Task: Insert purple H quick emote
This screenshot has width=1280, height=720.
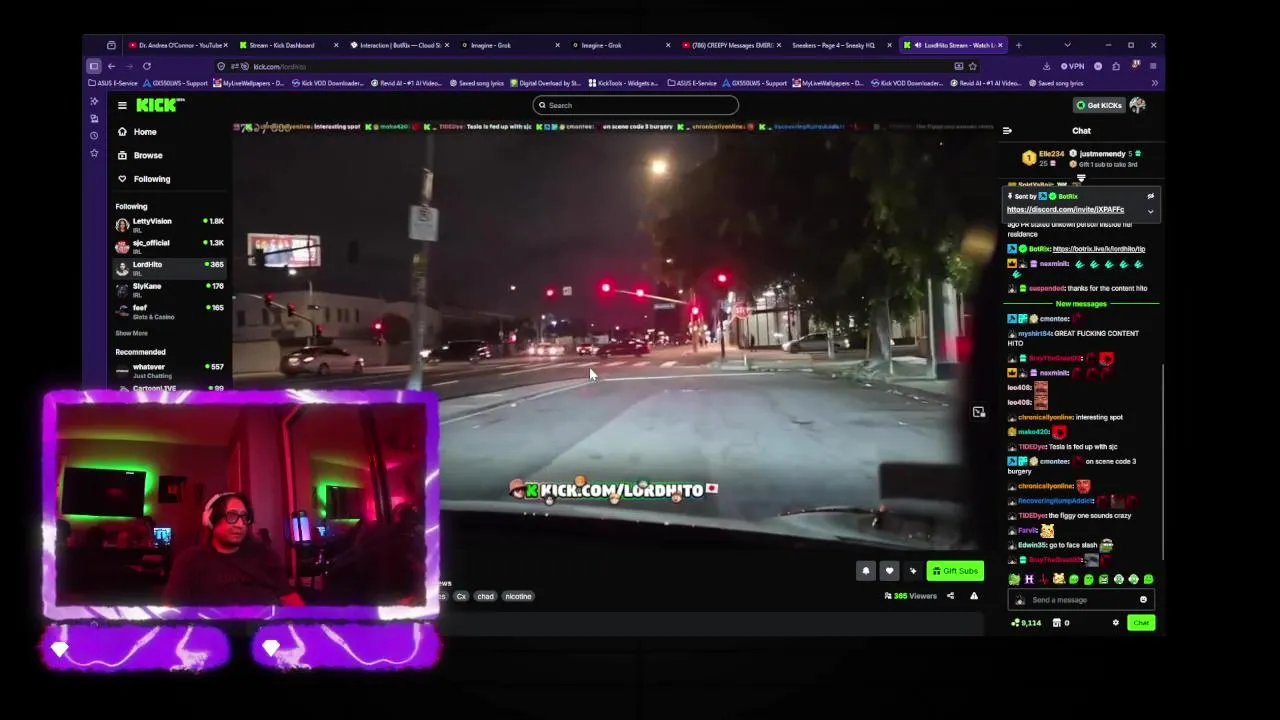Action: point(1029,580)
